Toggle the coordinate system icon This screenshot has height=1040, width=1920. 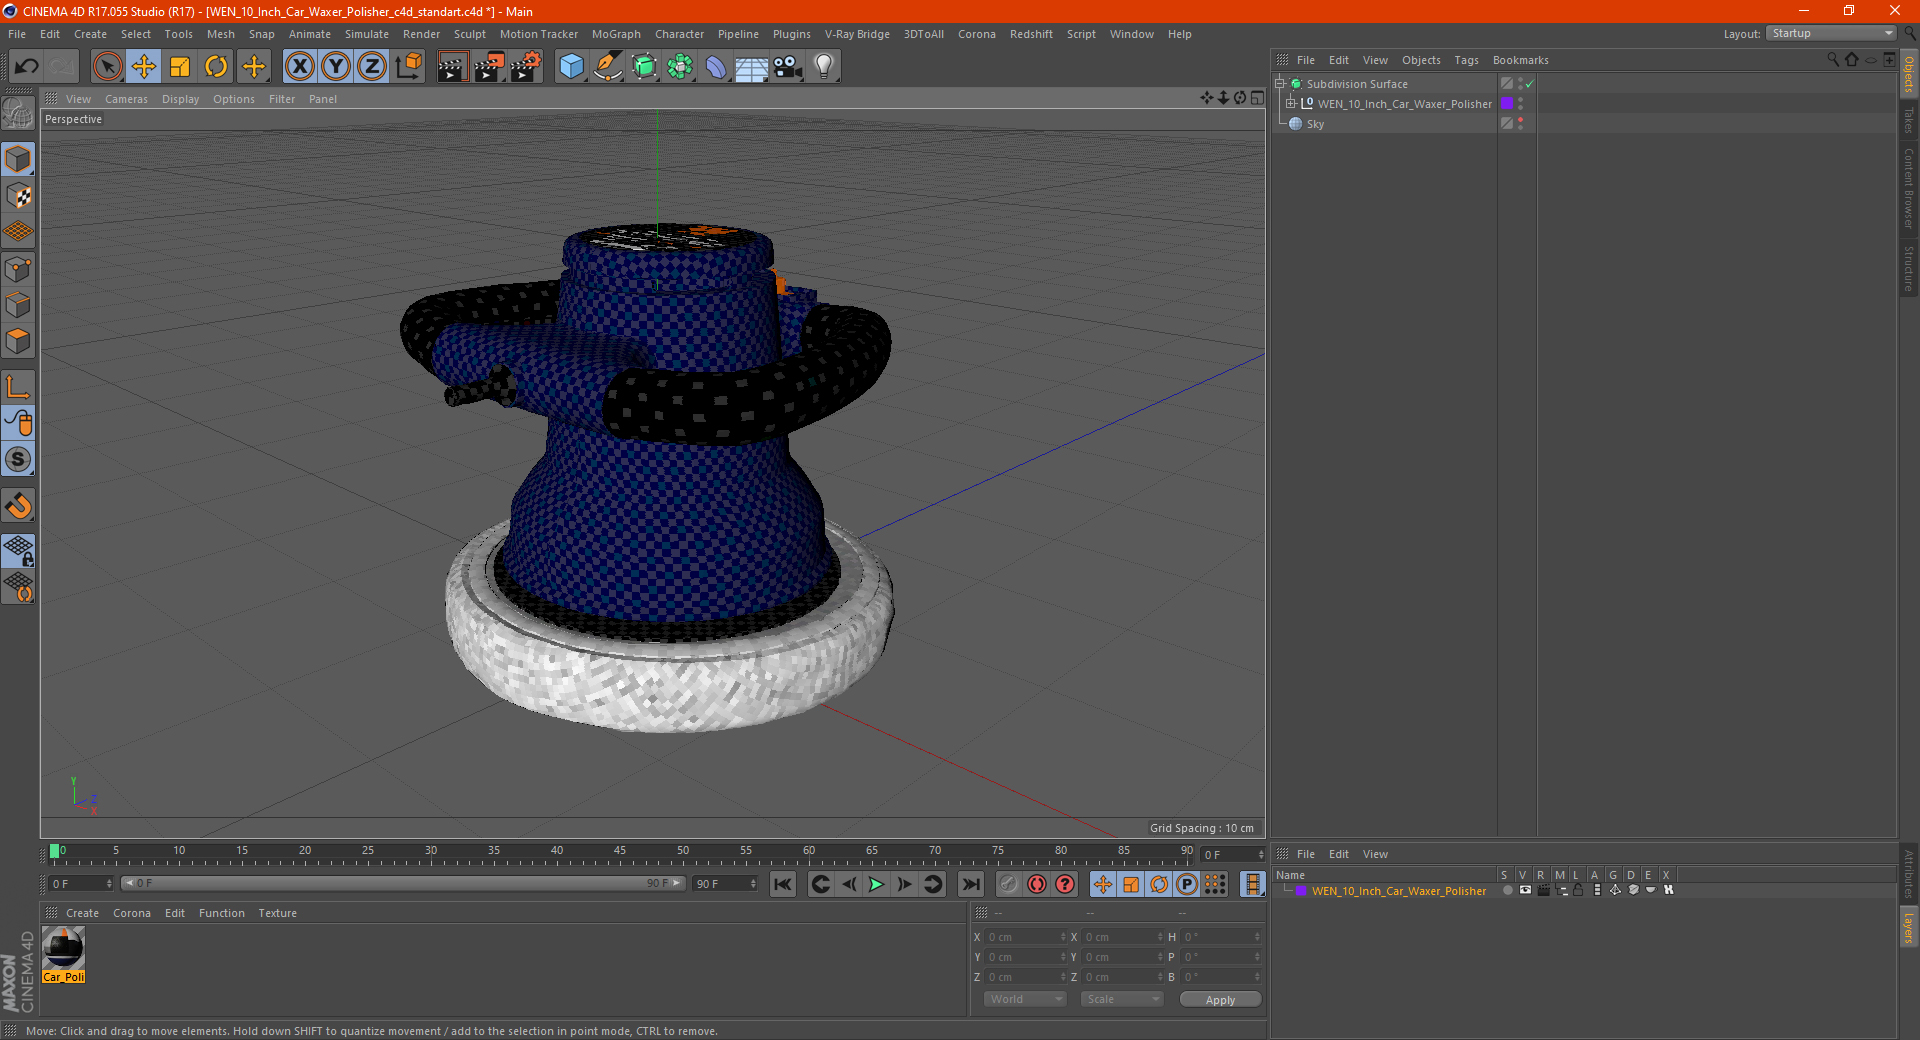click(409, 67)
